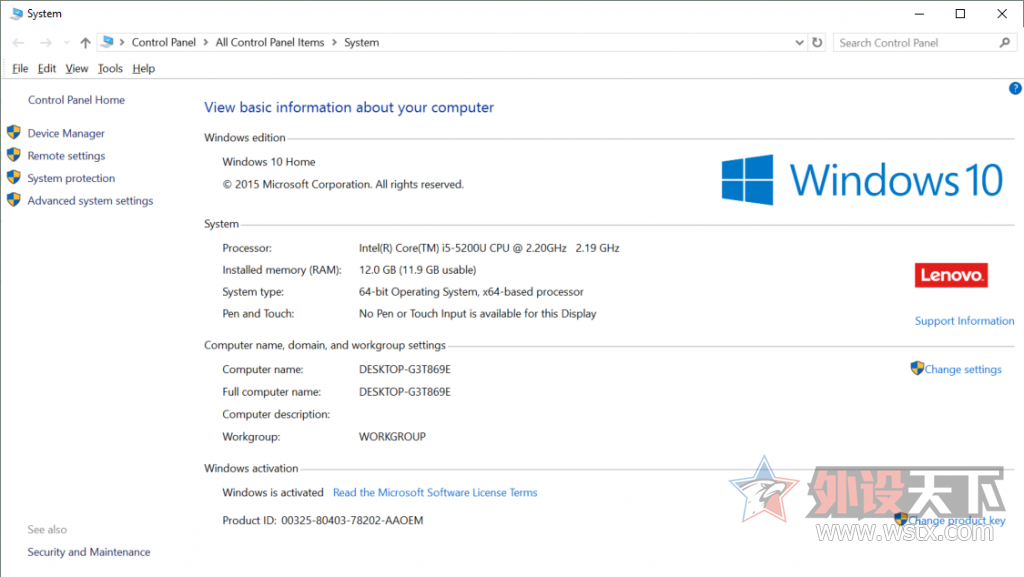Click the No Pen or Touch Input text
This screenshot has width=1024, height=577.
point(477,314)
